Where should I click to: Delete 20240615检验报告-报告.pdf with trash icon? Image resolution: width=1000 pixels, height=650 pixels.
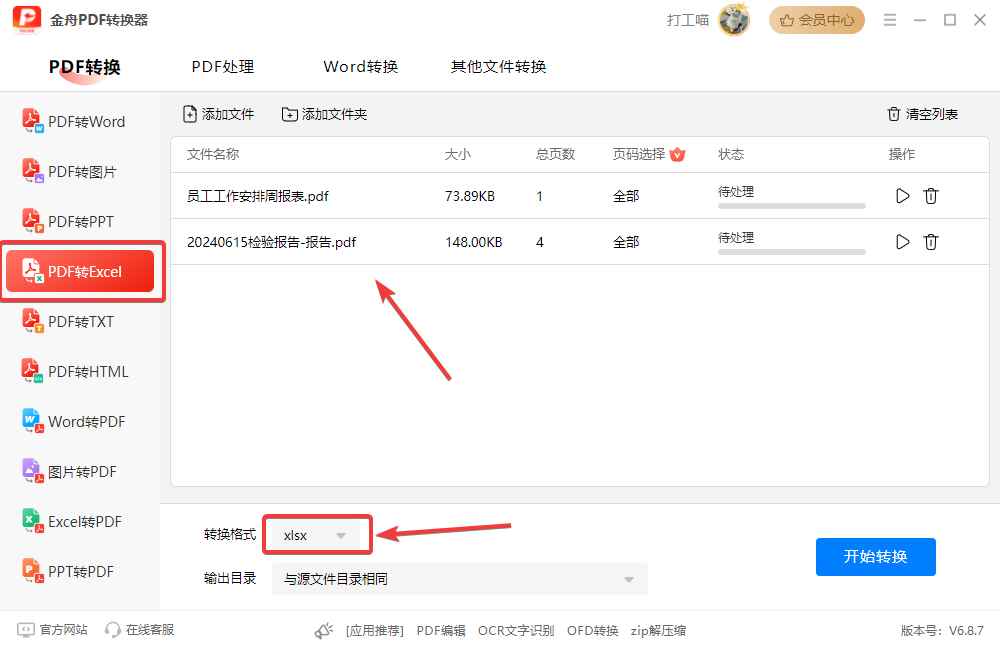point(931,242)
